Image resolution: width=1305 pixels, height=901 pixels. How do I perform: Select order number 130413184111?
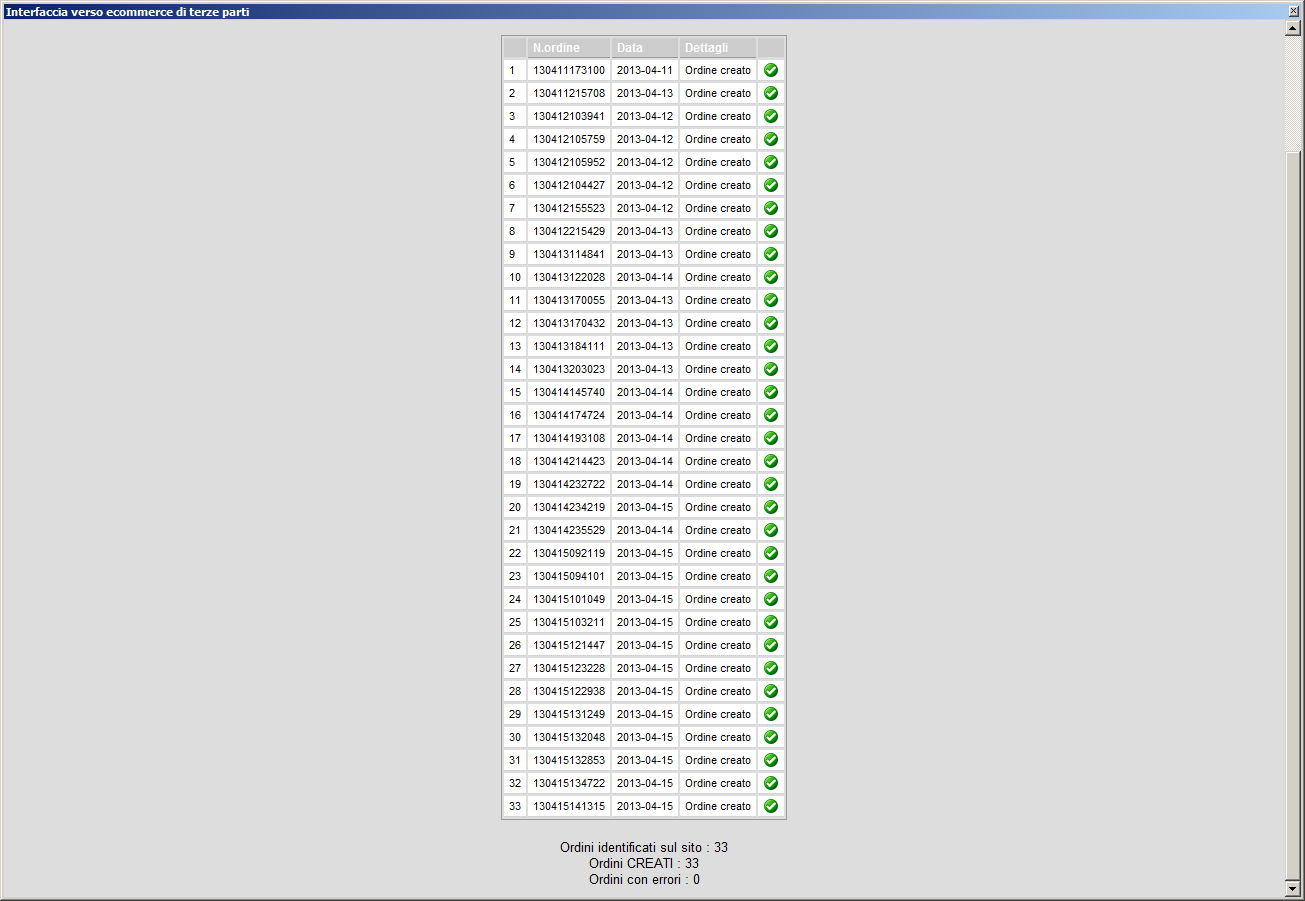tap(569, 346)
